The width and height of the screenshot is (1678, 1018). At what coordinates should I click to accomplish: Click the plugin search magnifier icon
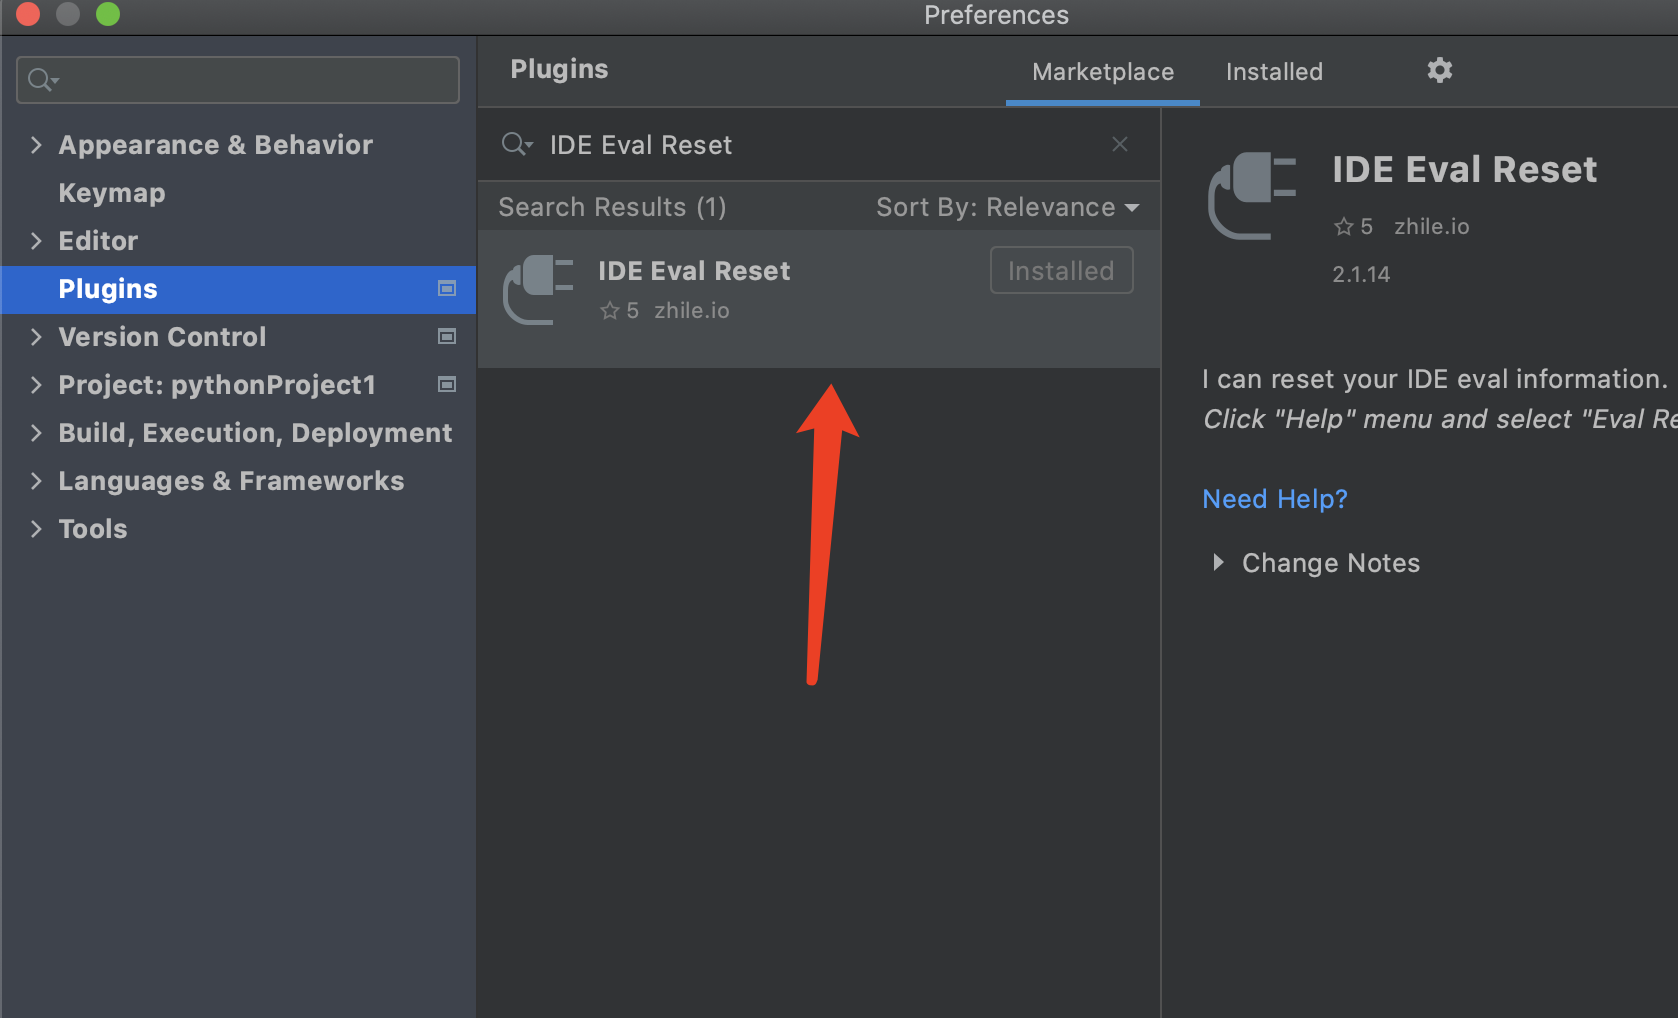[516, 144]
